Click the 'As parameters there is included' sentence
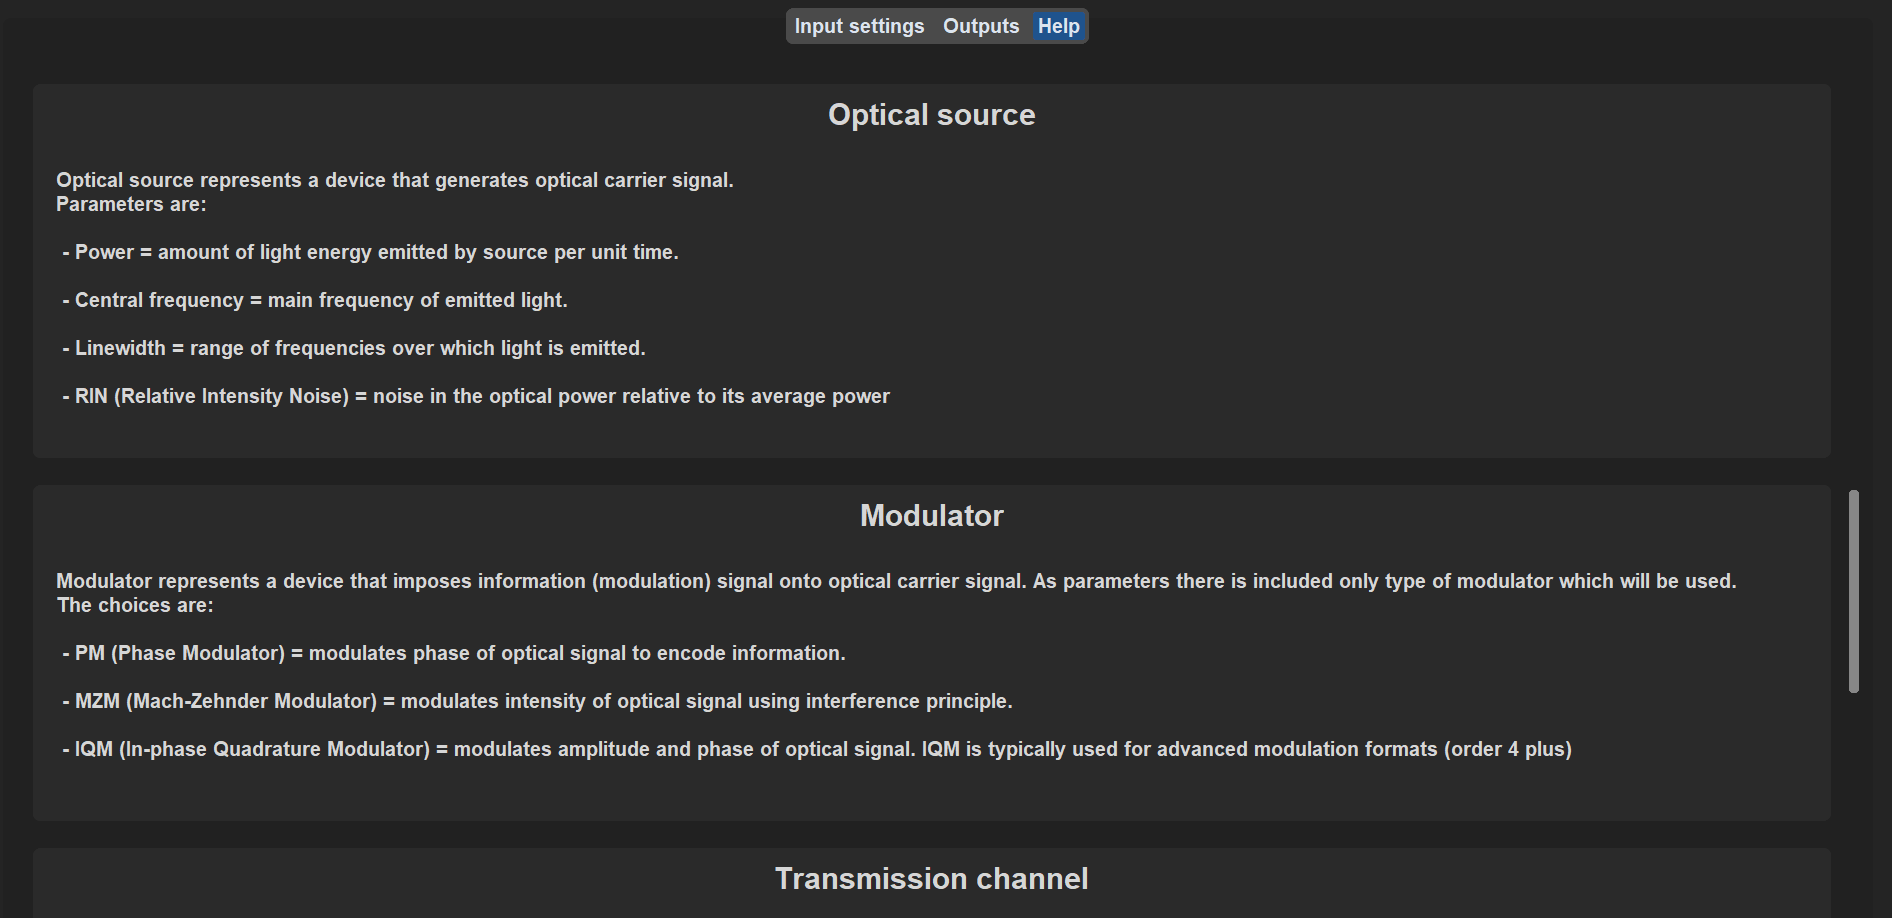The width and height of the screenshot is (1892, 918). coord(1384,581)
